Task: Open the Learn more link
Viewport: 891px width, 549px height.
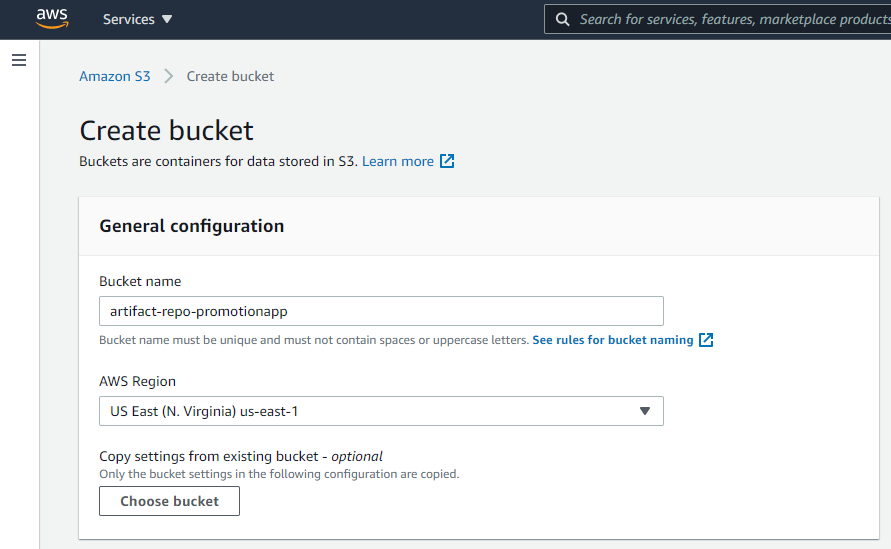Action: (398, 161)
